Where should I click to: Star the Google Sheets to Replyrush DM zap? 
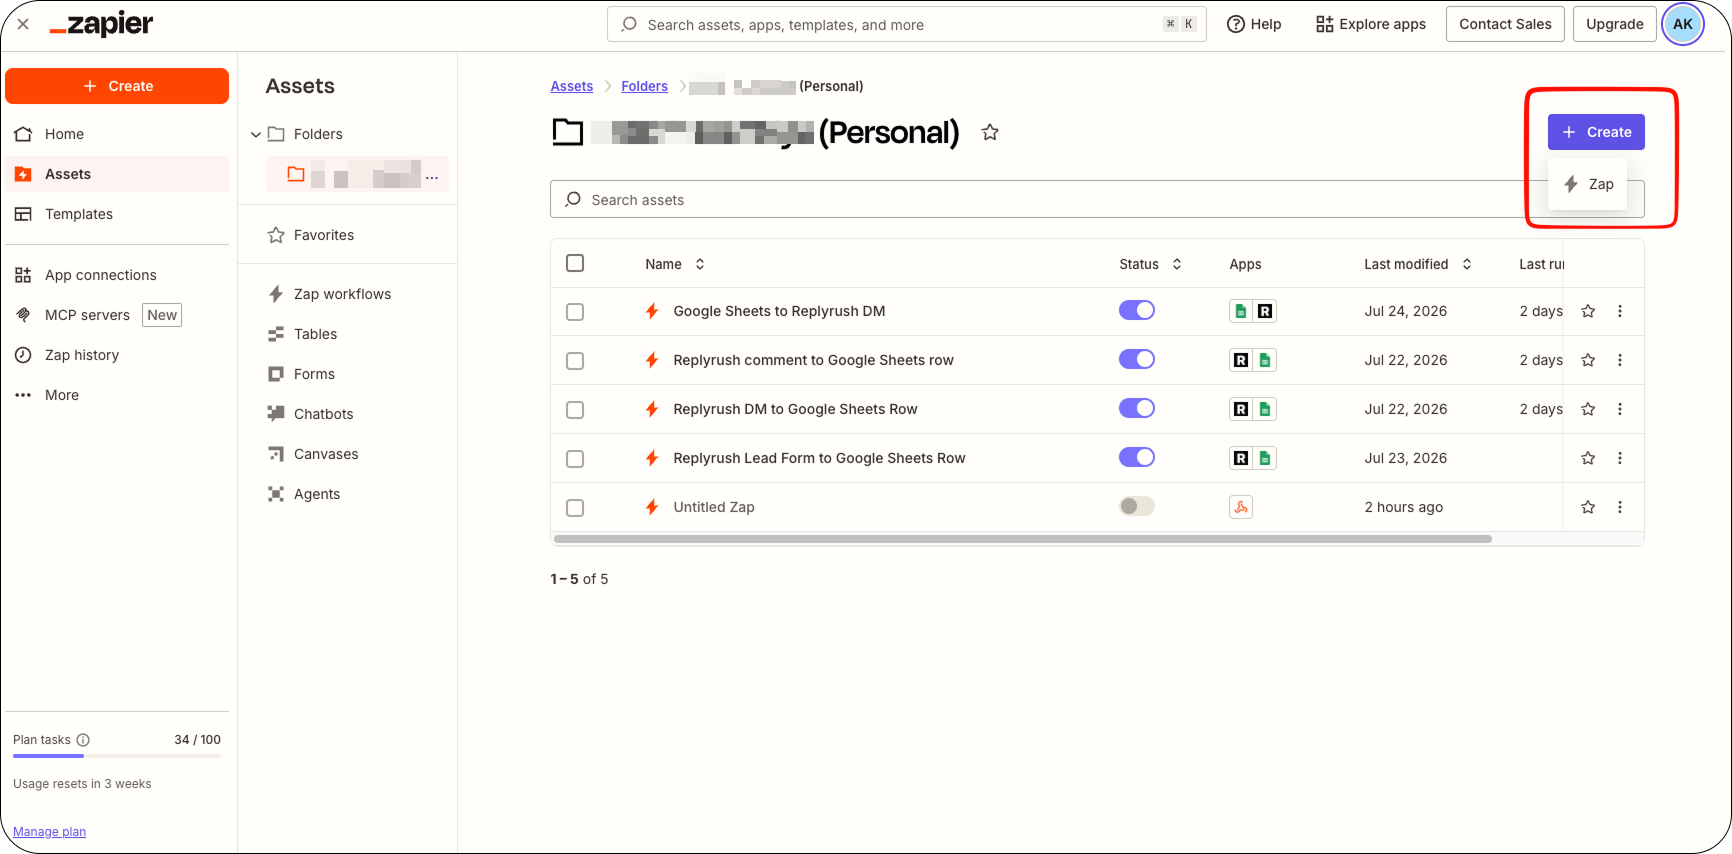[x=1588, y=311]
